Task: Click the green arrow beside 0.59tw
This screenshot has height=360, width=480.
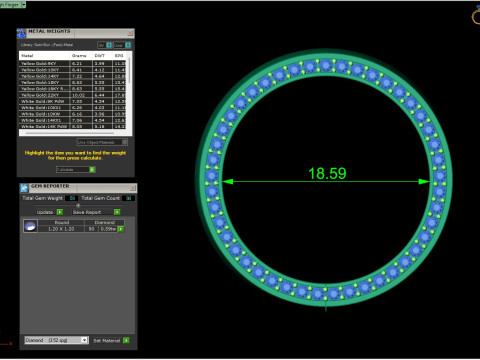Action: pyautogui.click(x=121, y=229)
